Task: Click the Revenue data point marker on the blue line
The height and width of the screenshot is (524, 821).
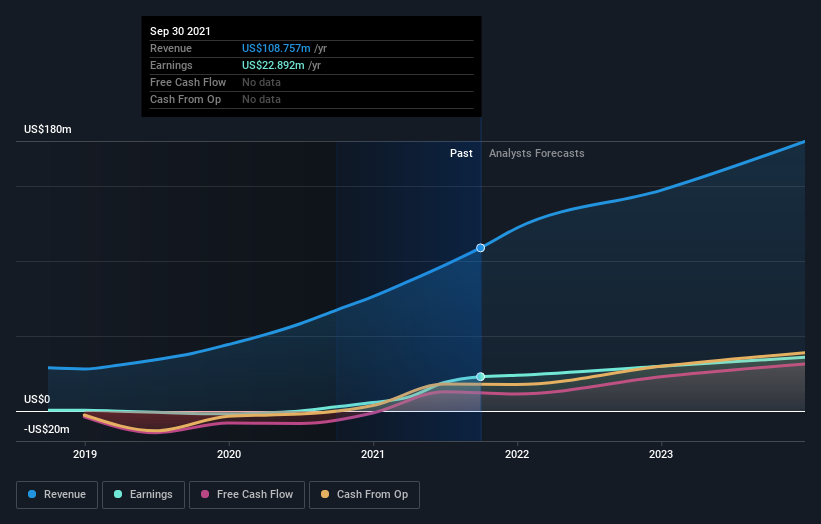Action: click(480, 248)
